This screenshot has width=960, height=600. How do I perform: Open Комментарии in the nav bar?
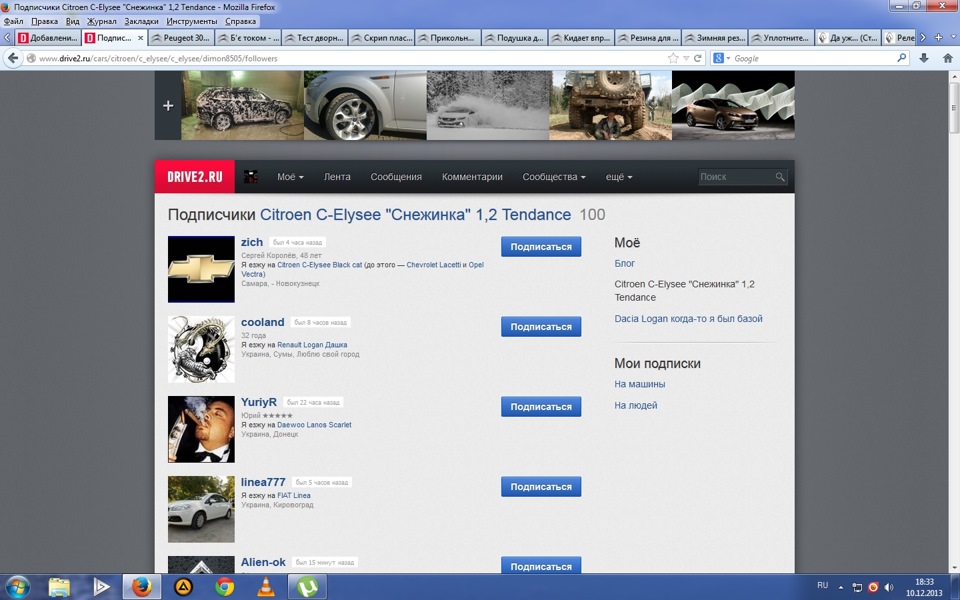point(472,177)
